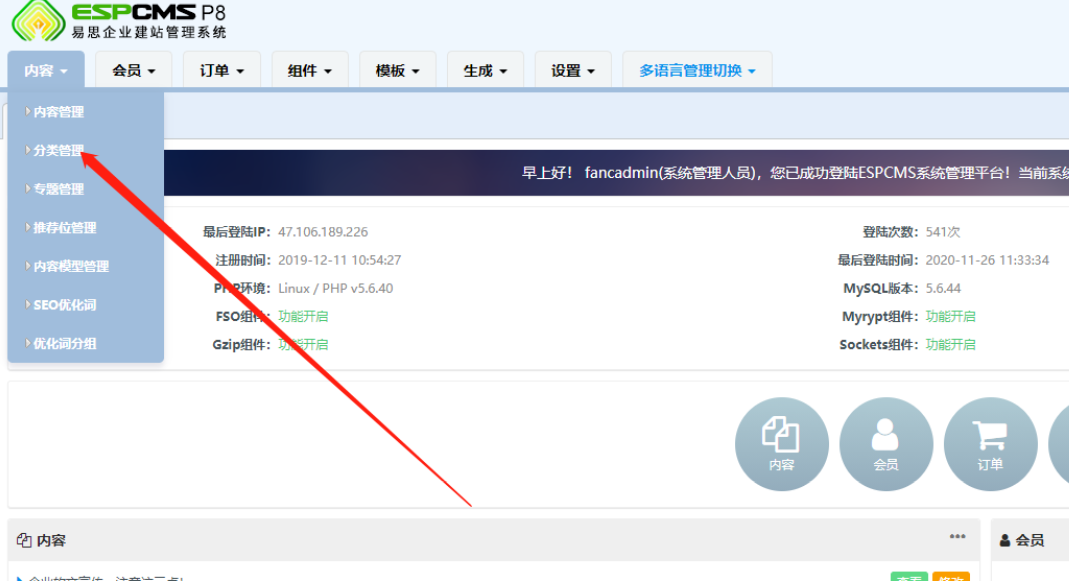Open the 设置 dropdown menu

[573, 71]
